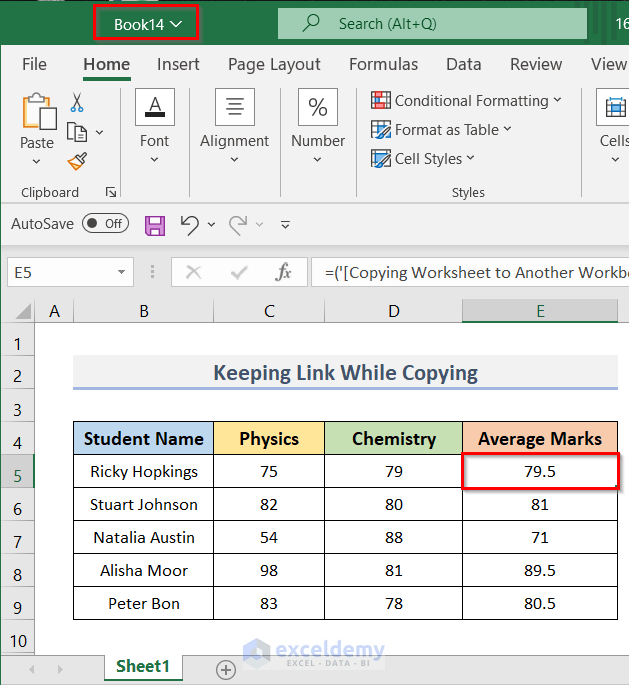Image resolution: width=629 pixels, height=685 pixels.
Task: Click the Insert Function fx icon
Action: click(x=284, y=272)
